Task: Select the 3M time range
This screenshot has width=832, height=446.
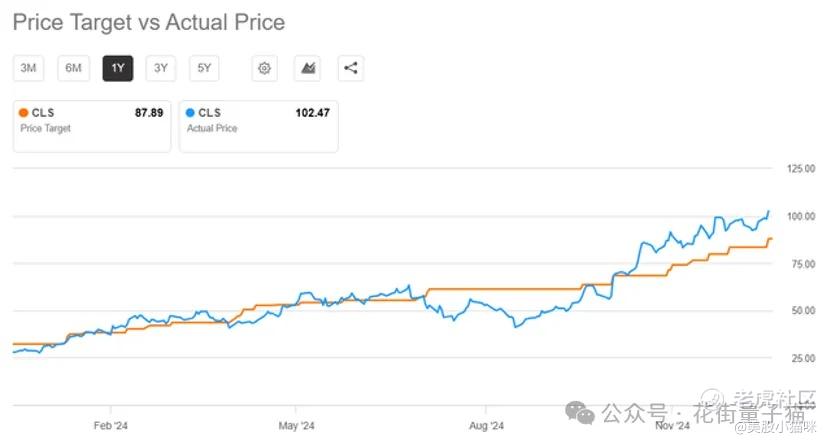Action: [x=29, y=68]
